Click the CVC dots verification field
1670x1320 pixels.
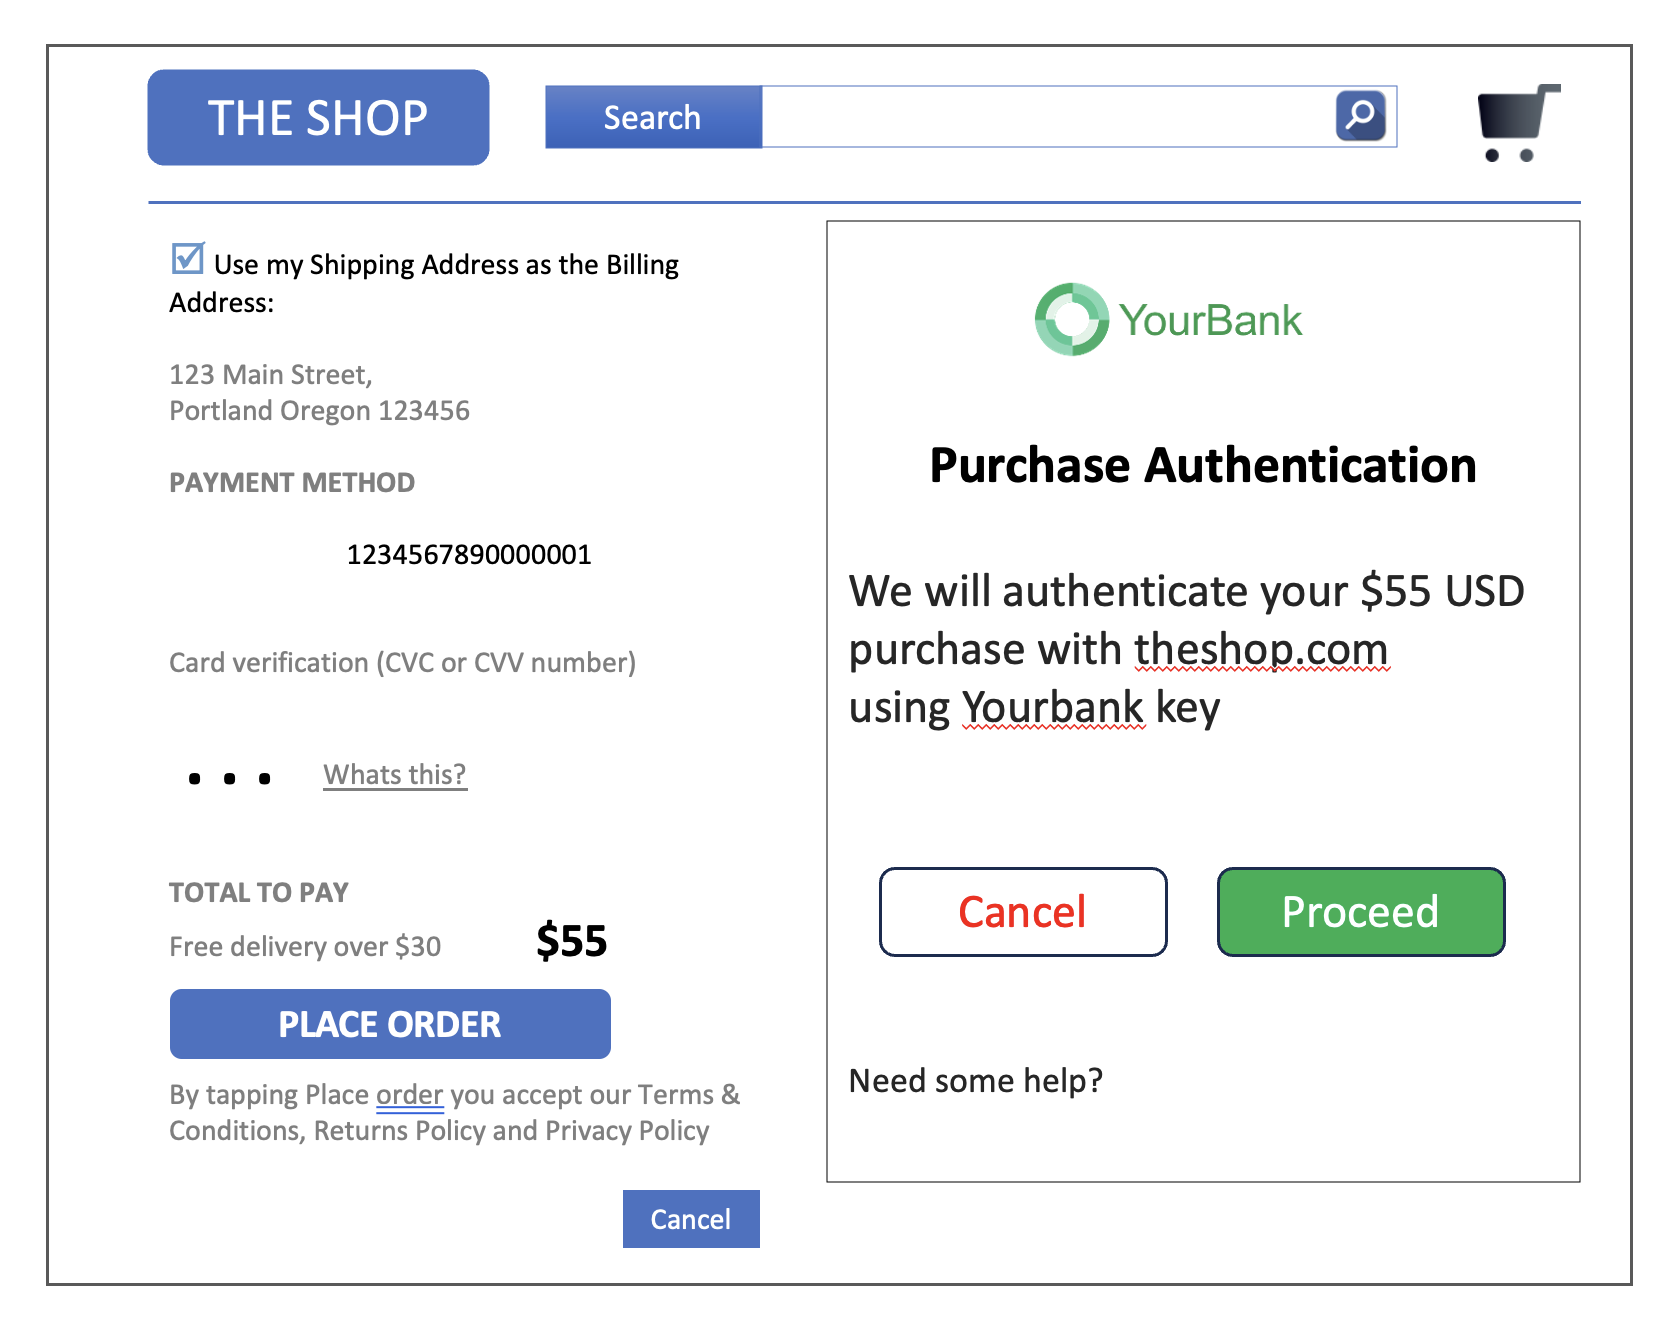230,778
